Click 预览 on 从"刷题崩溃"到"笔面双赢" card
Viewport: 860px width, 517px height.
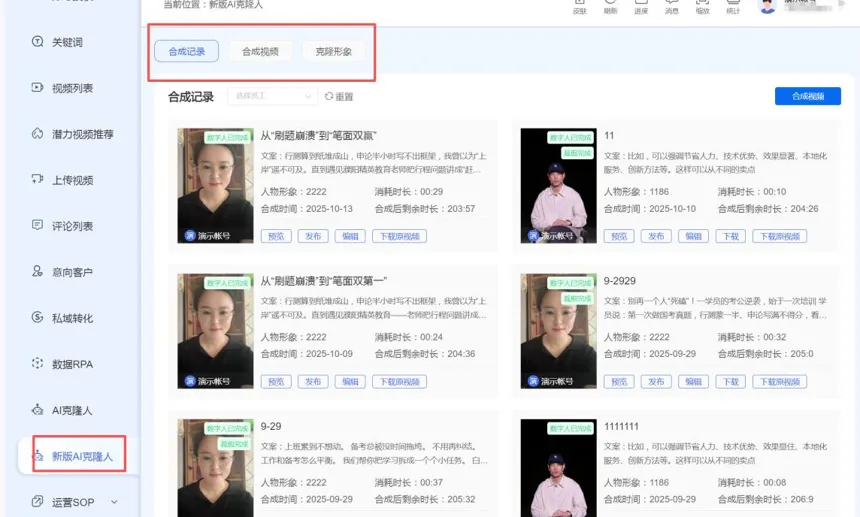coord(276,236)
